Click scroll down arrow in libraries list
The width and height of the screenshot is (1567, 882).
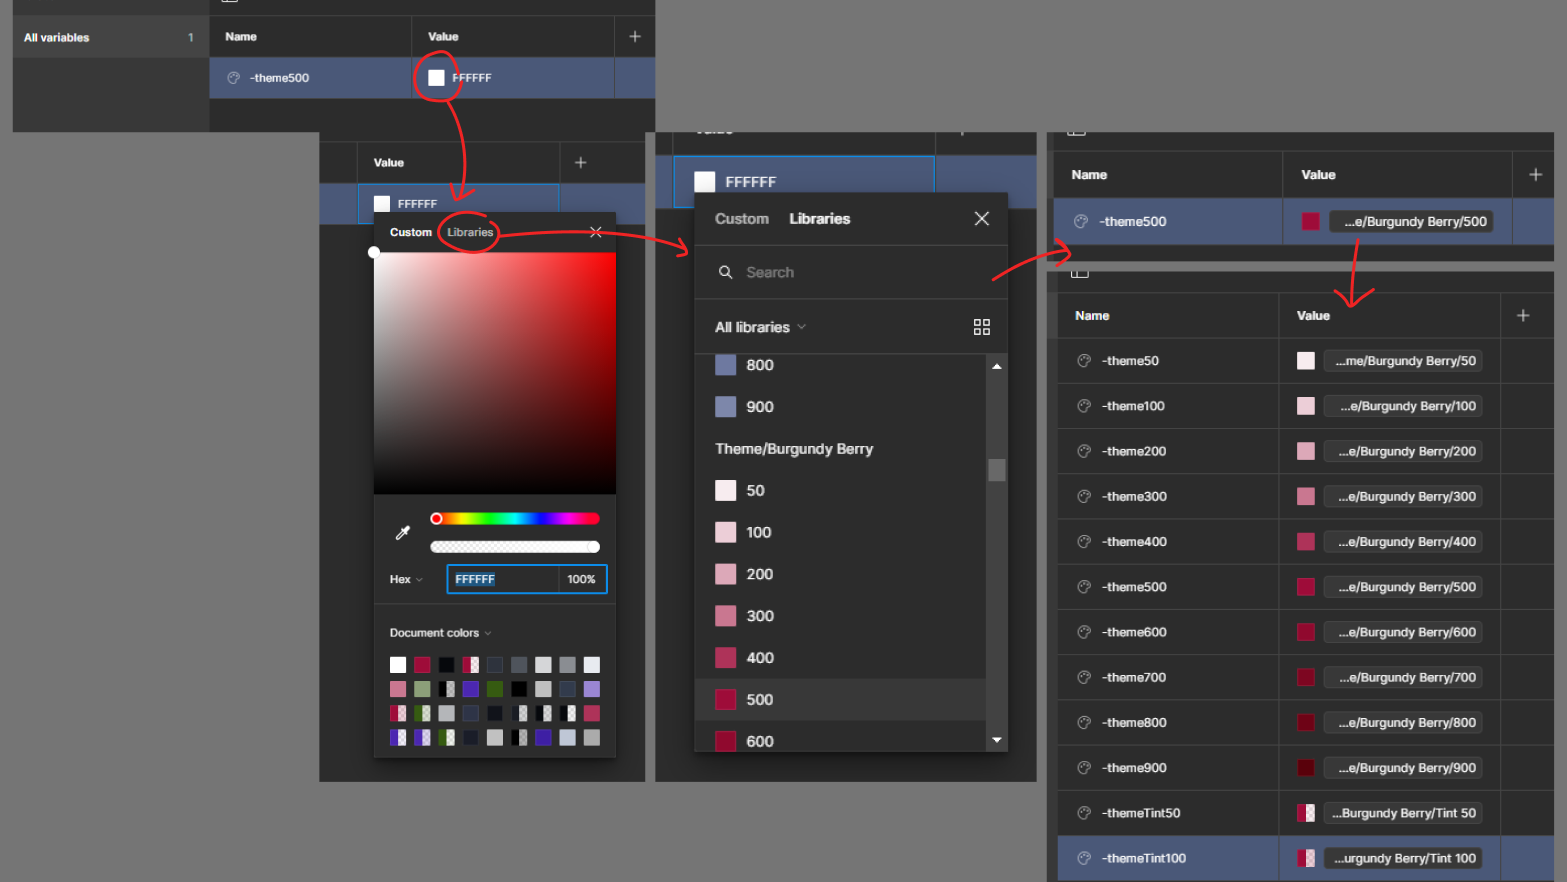pos(997,740)
